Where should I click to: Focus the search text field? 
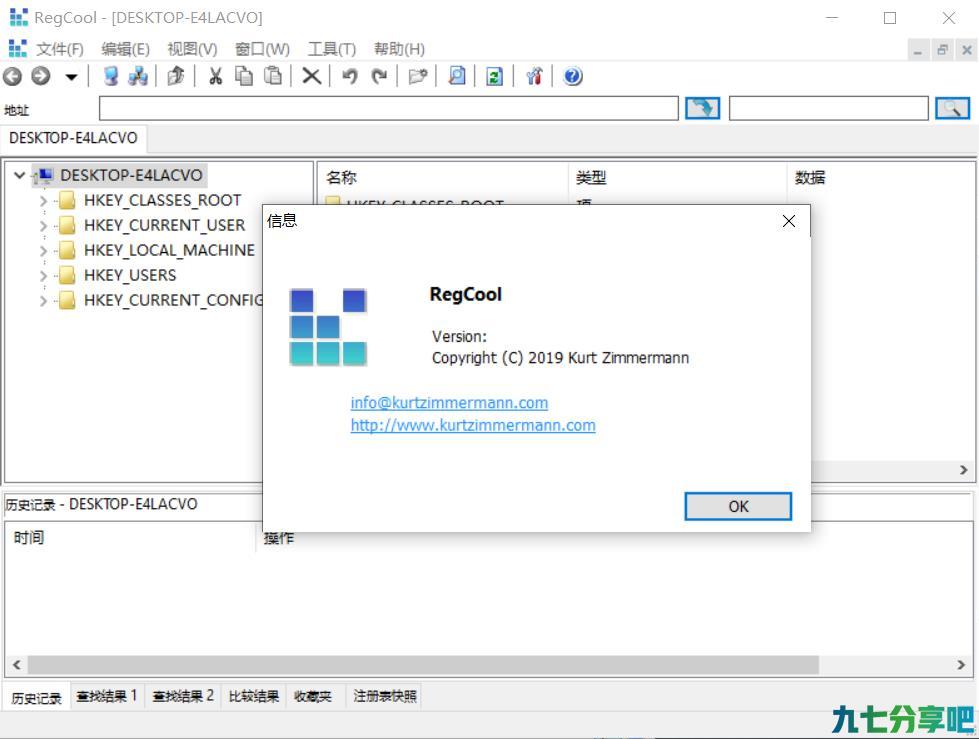[829, 109]
